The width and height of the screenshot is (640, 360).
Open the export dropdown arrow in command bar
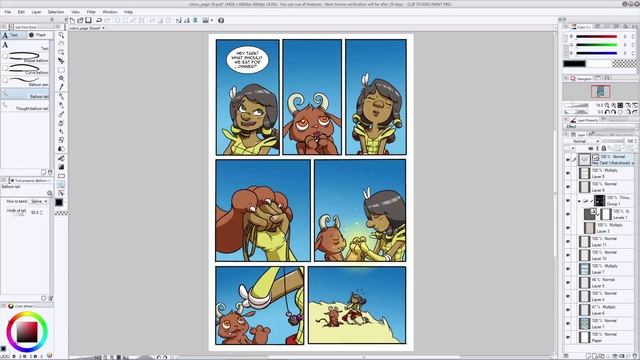212,20
